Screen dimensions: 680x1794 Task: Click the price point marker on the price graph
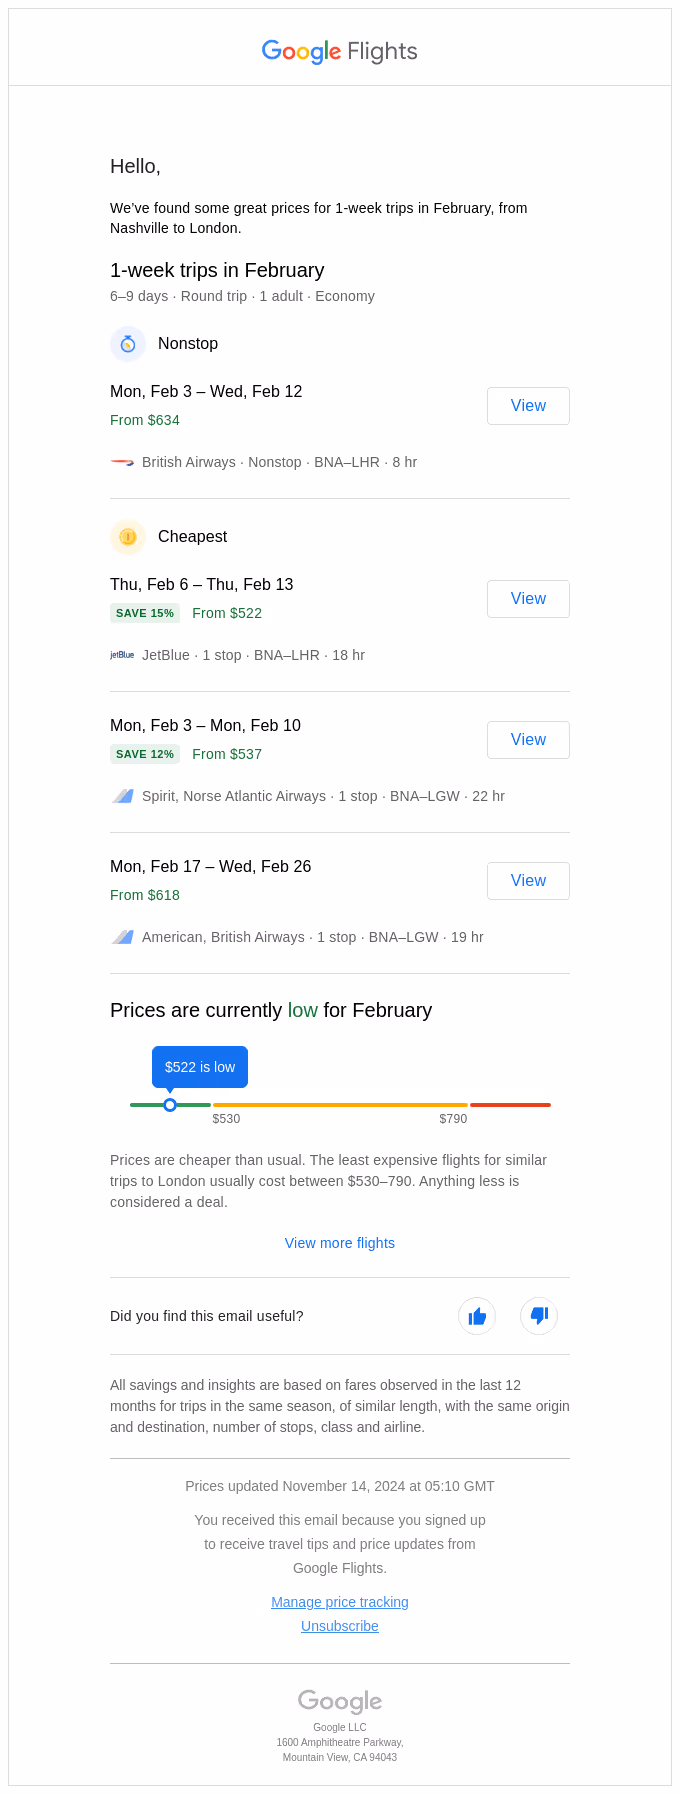tap(170, 1105)
